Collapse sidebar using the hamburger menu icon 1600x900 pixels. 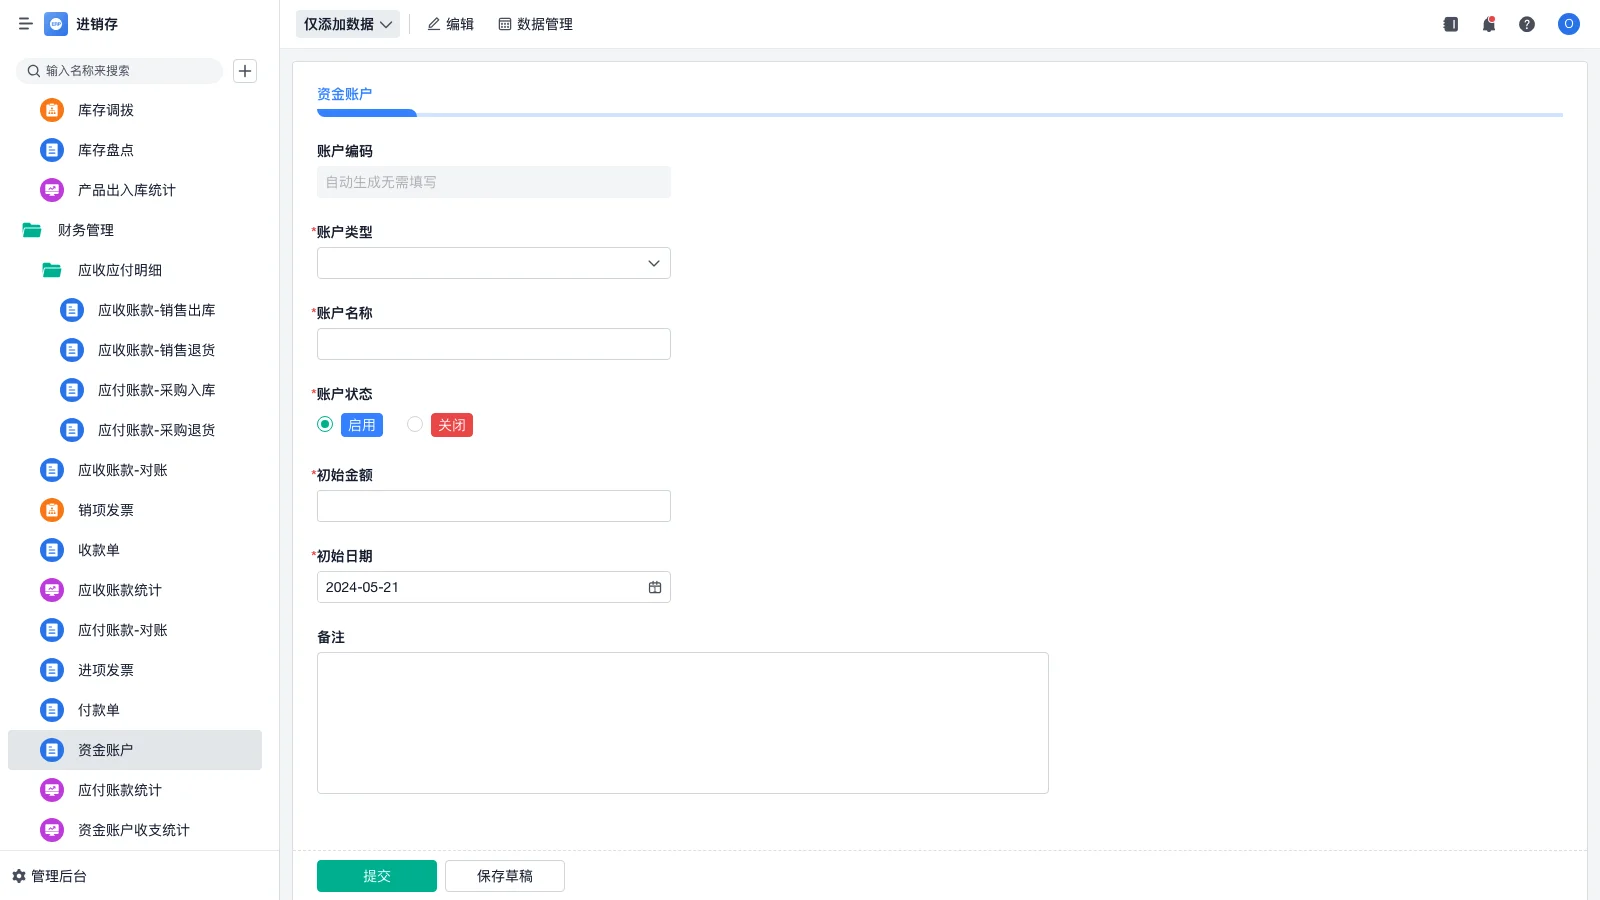coord(26,24)
